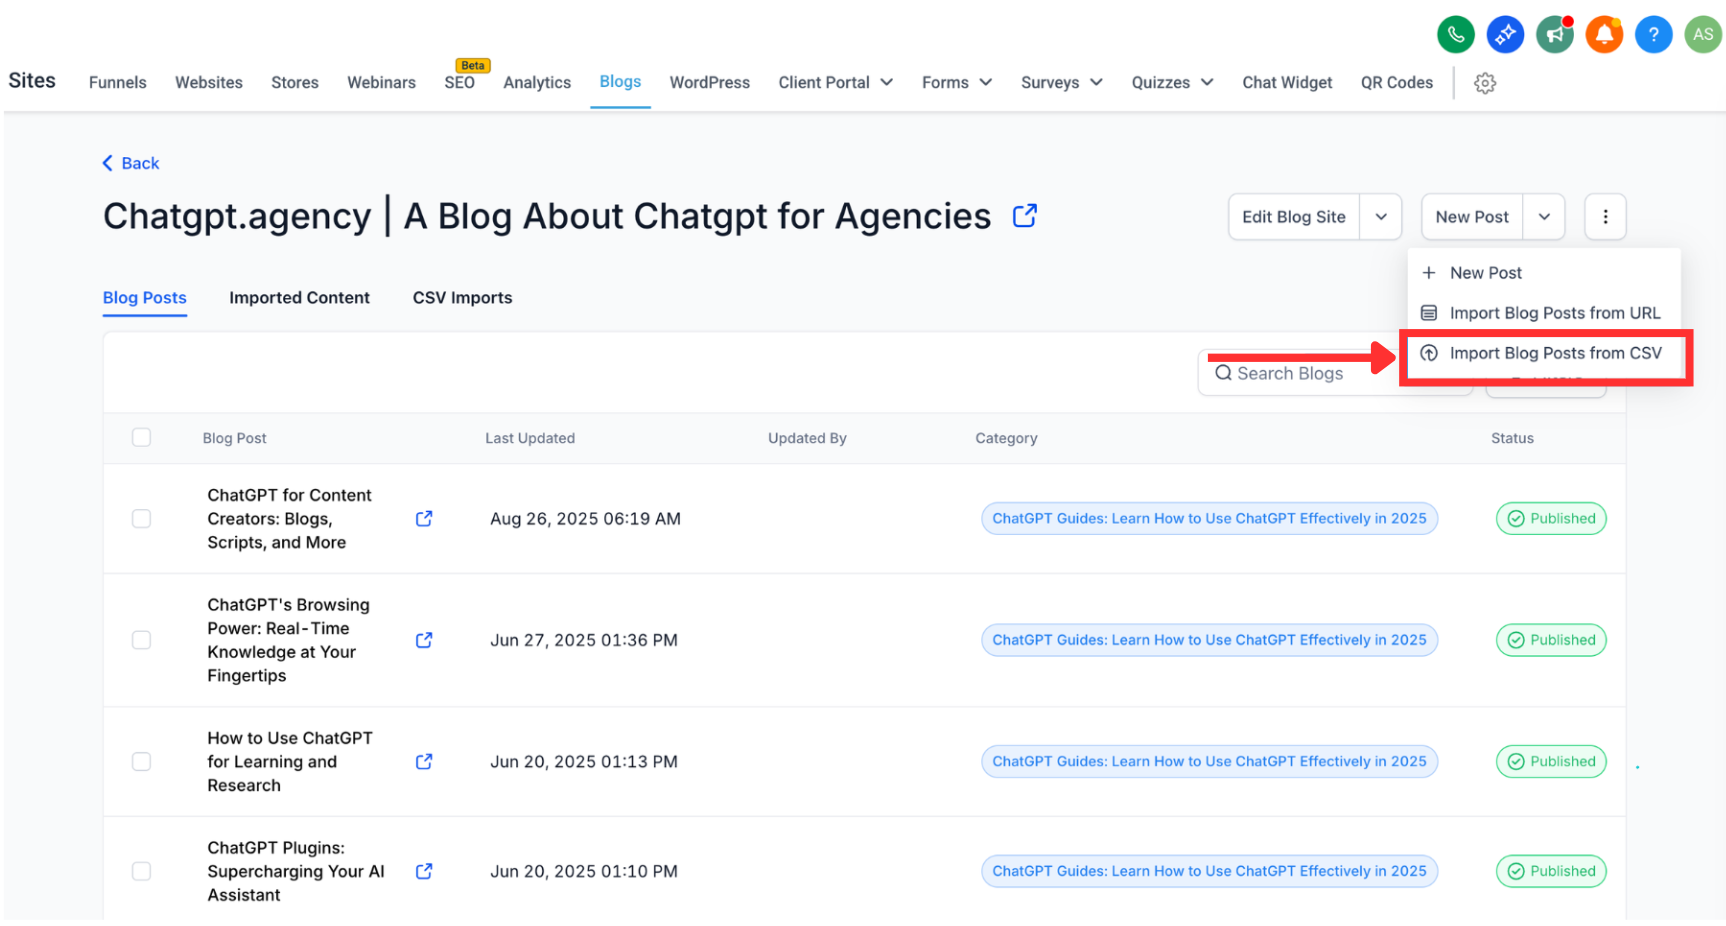The image size is (1726, 926).
Task: Click the Edit Blog Site button
Action: 1294,217
